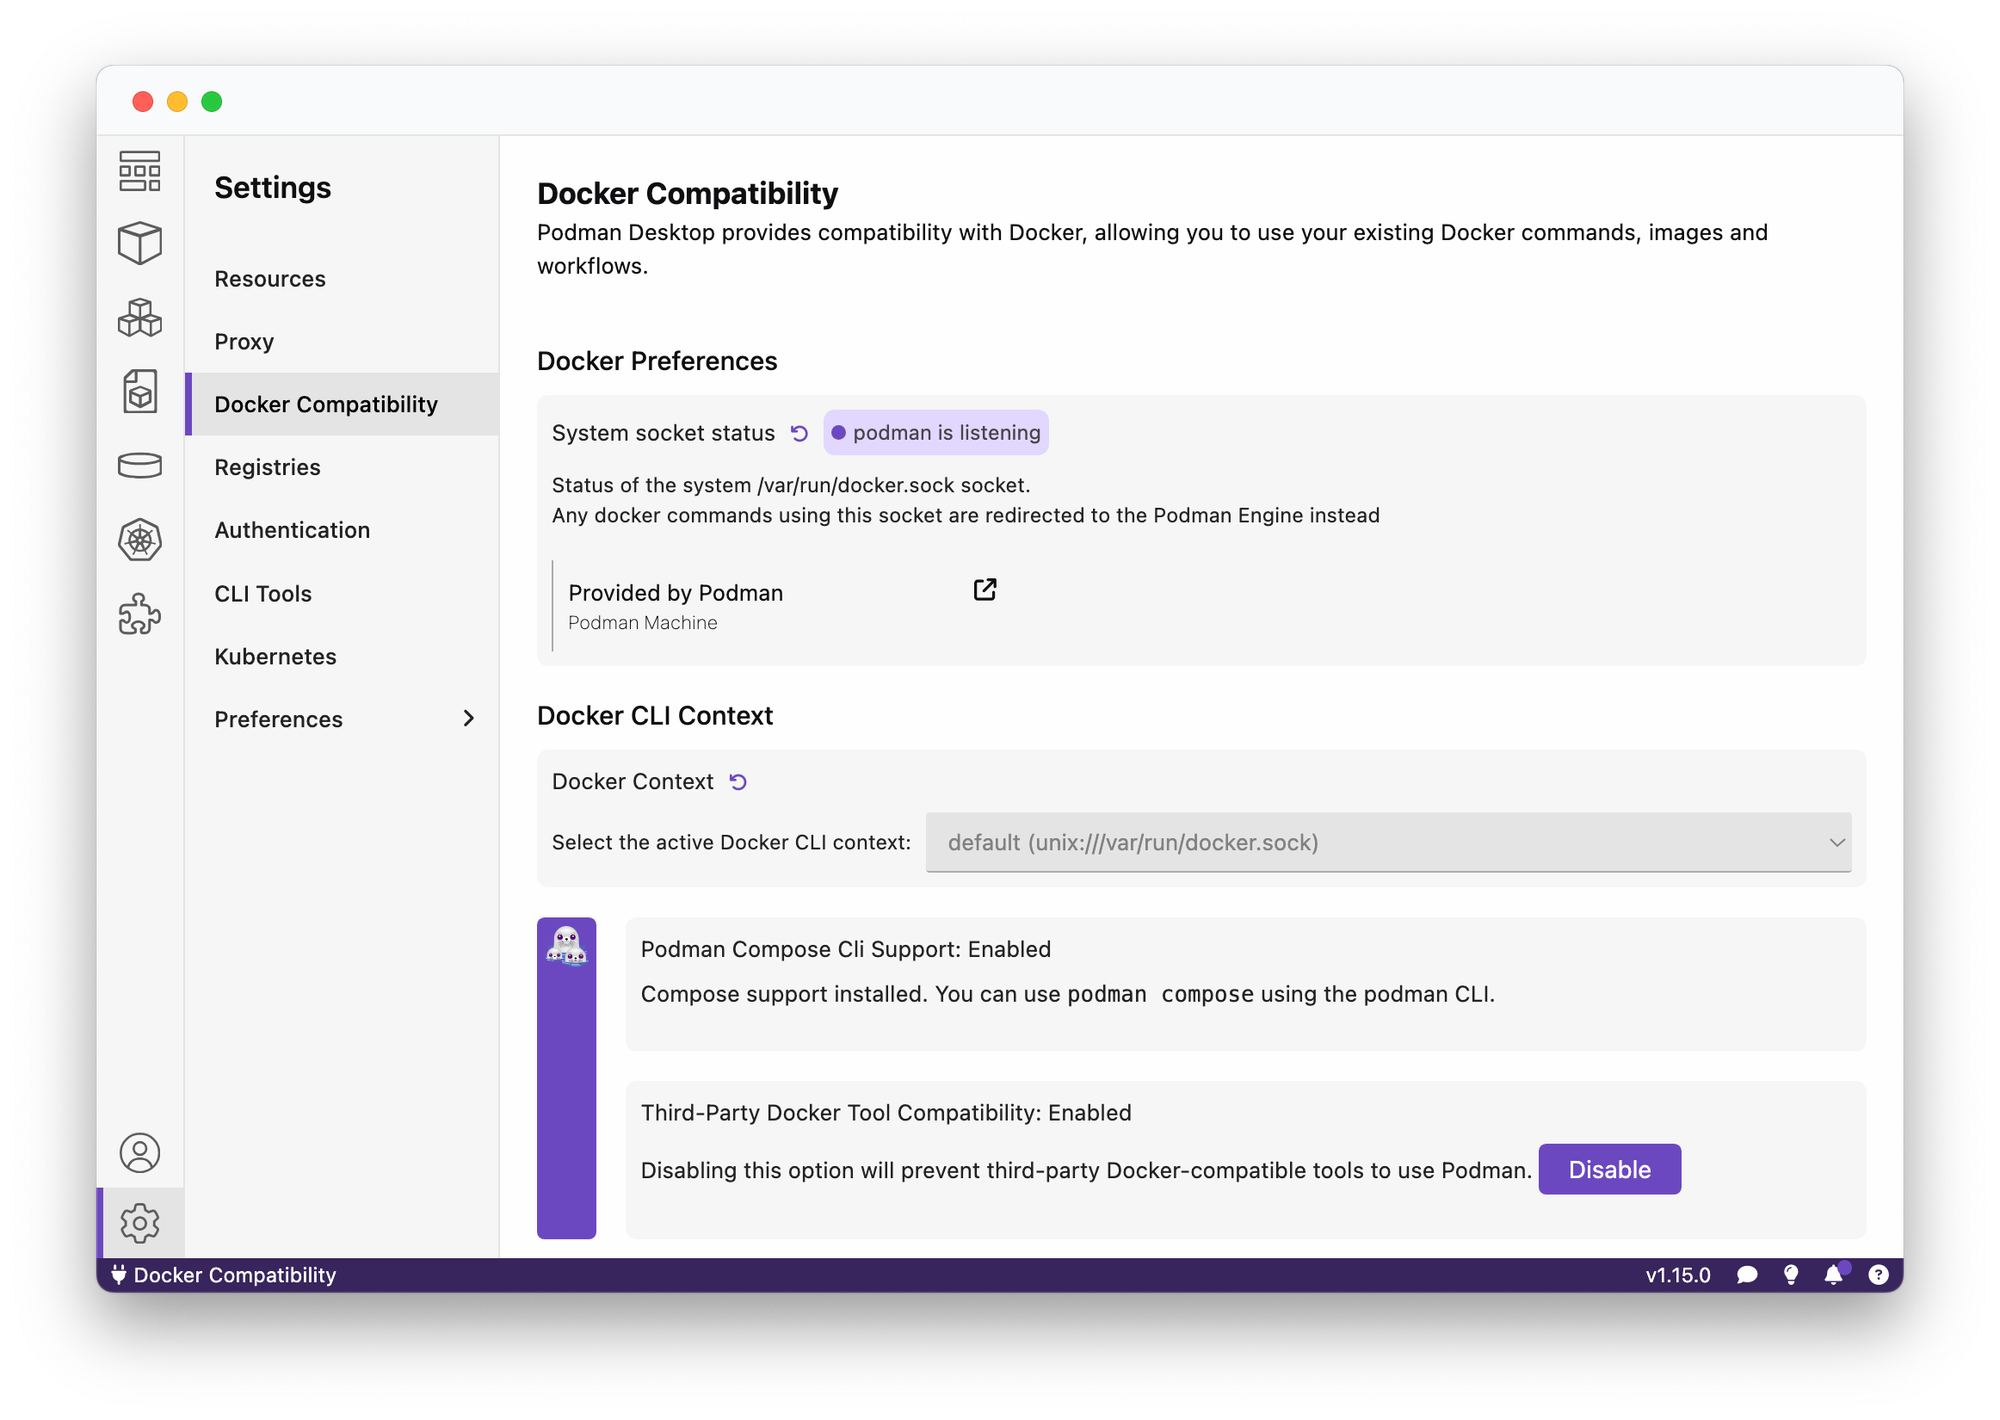This screenshot has width=2000, height=1420.
Task: Open the Containers view
Action: 140,243
